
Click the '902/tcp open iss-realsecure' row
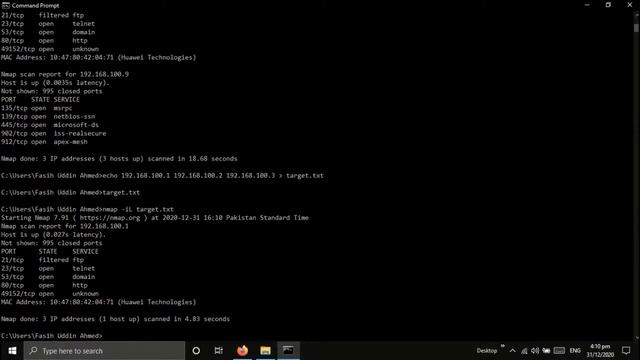[x=53, y=133]
